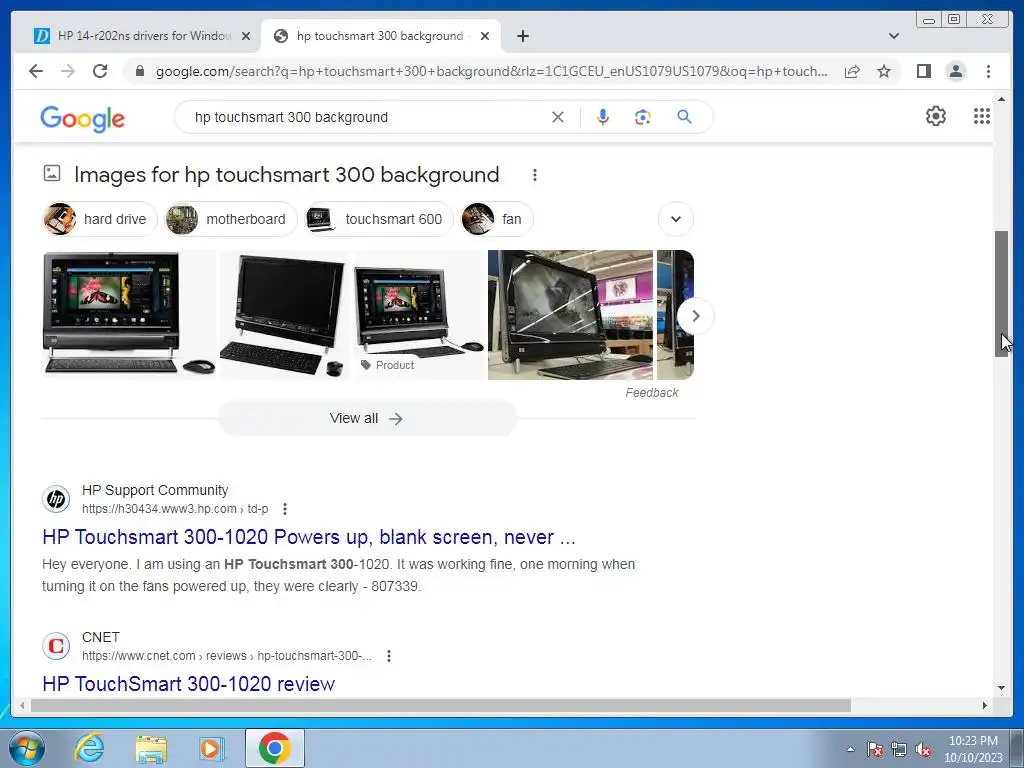Share this page icon in address bar
Image resolution: width=1024 pixels, height=768 pixels.
click(852, 71)
